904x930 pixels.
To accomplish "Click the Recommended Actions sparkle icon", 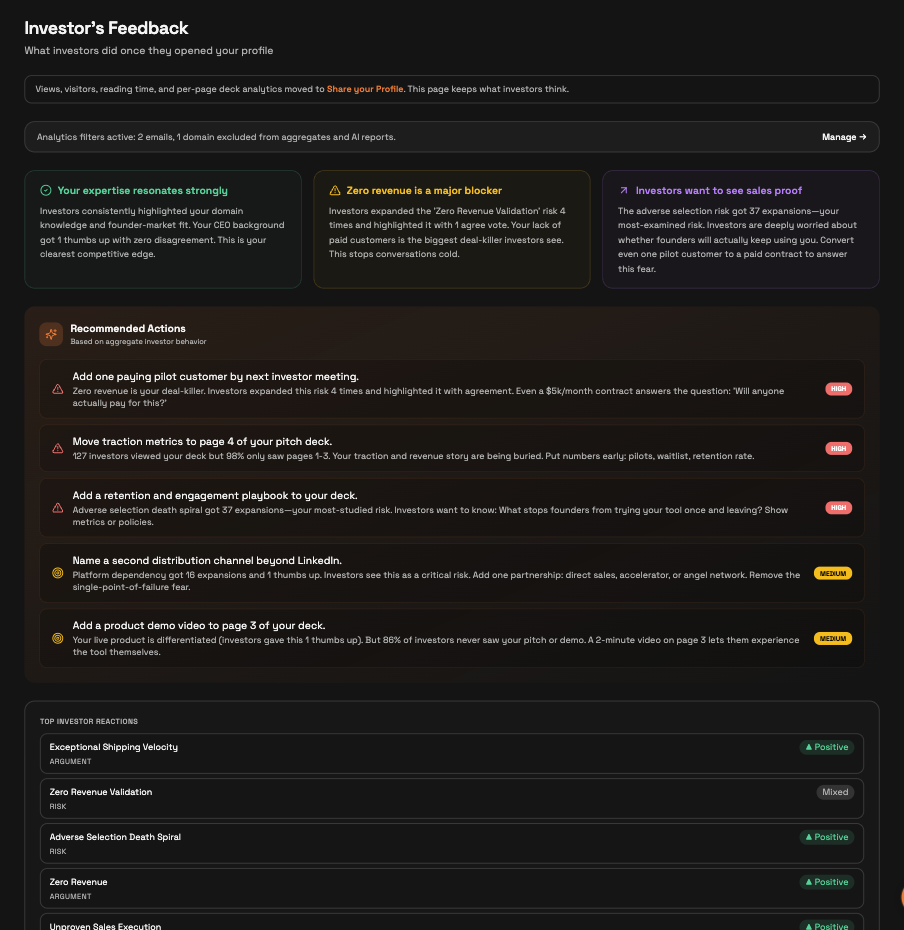I will 51,335.
